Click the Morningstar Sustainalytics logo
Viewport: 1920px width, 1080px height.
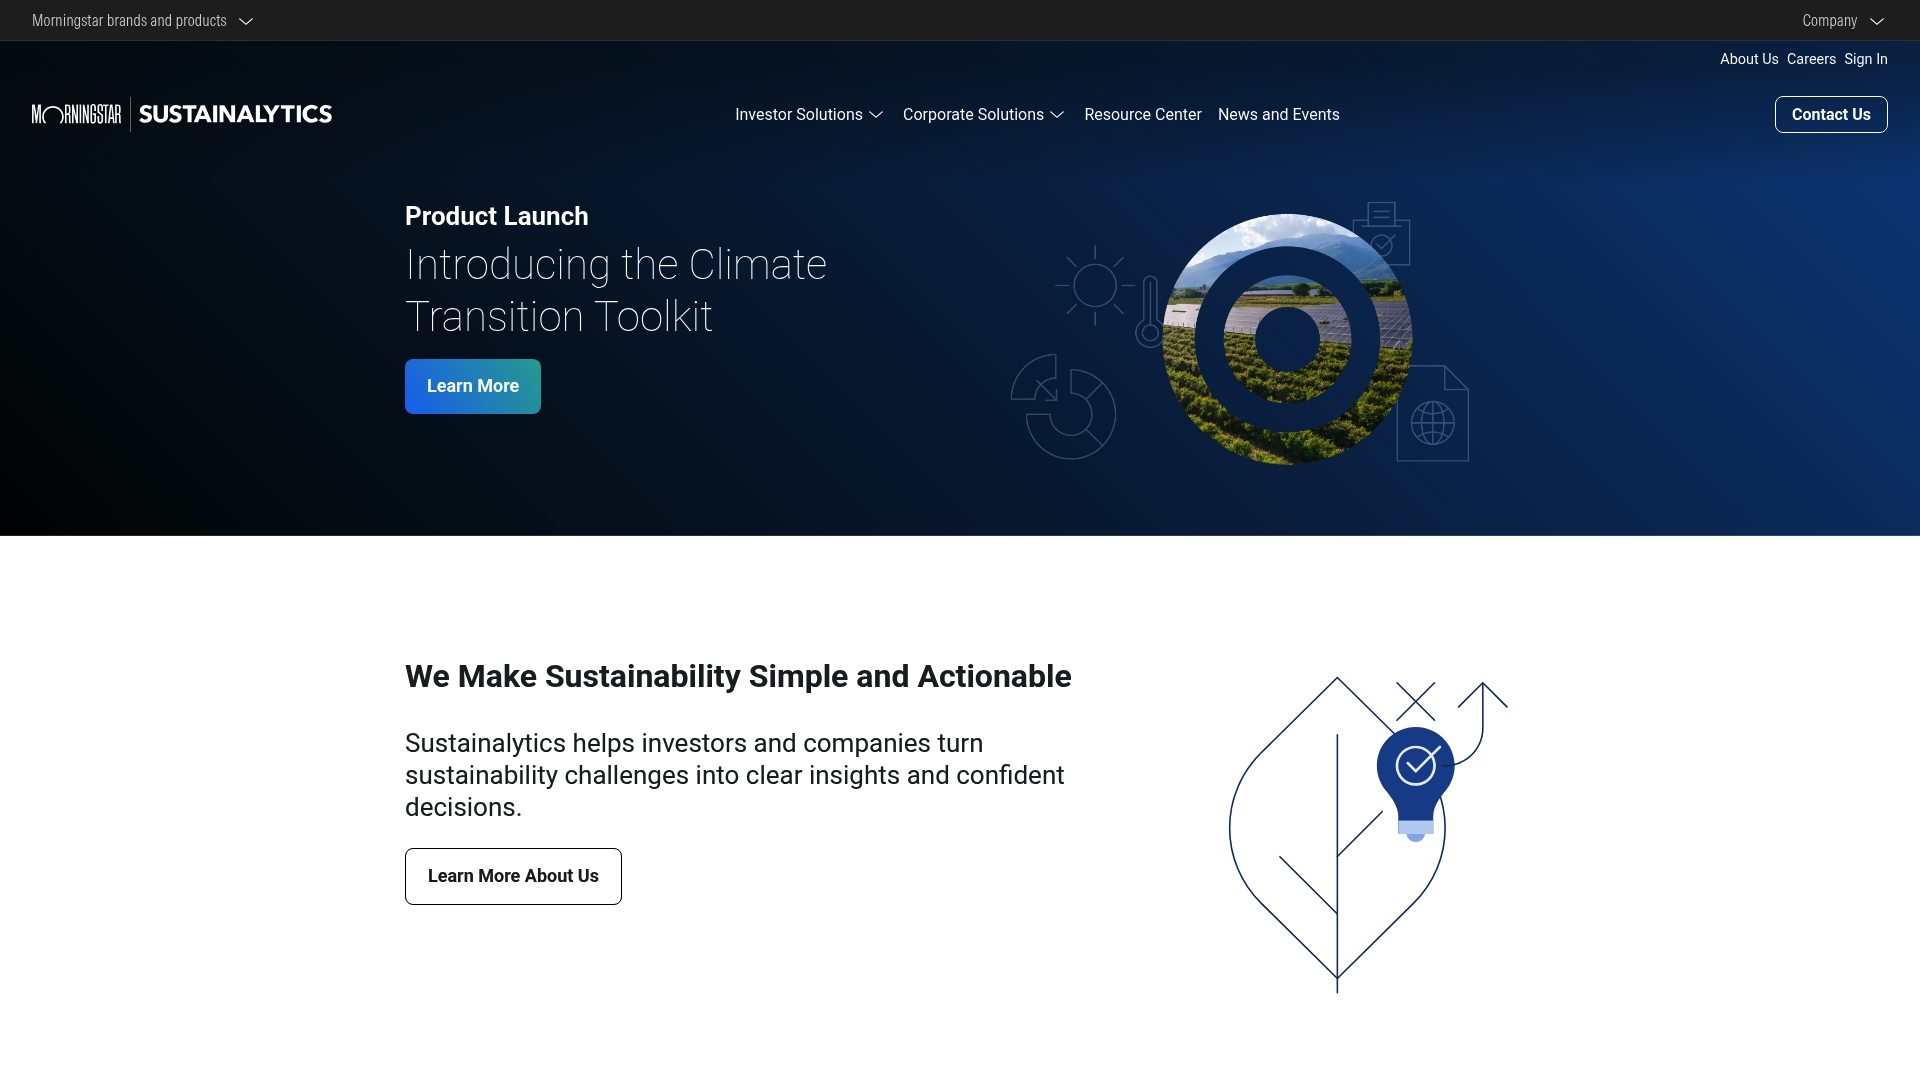(x=182, y=114)
